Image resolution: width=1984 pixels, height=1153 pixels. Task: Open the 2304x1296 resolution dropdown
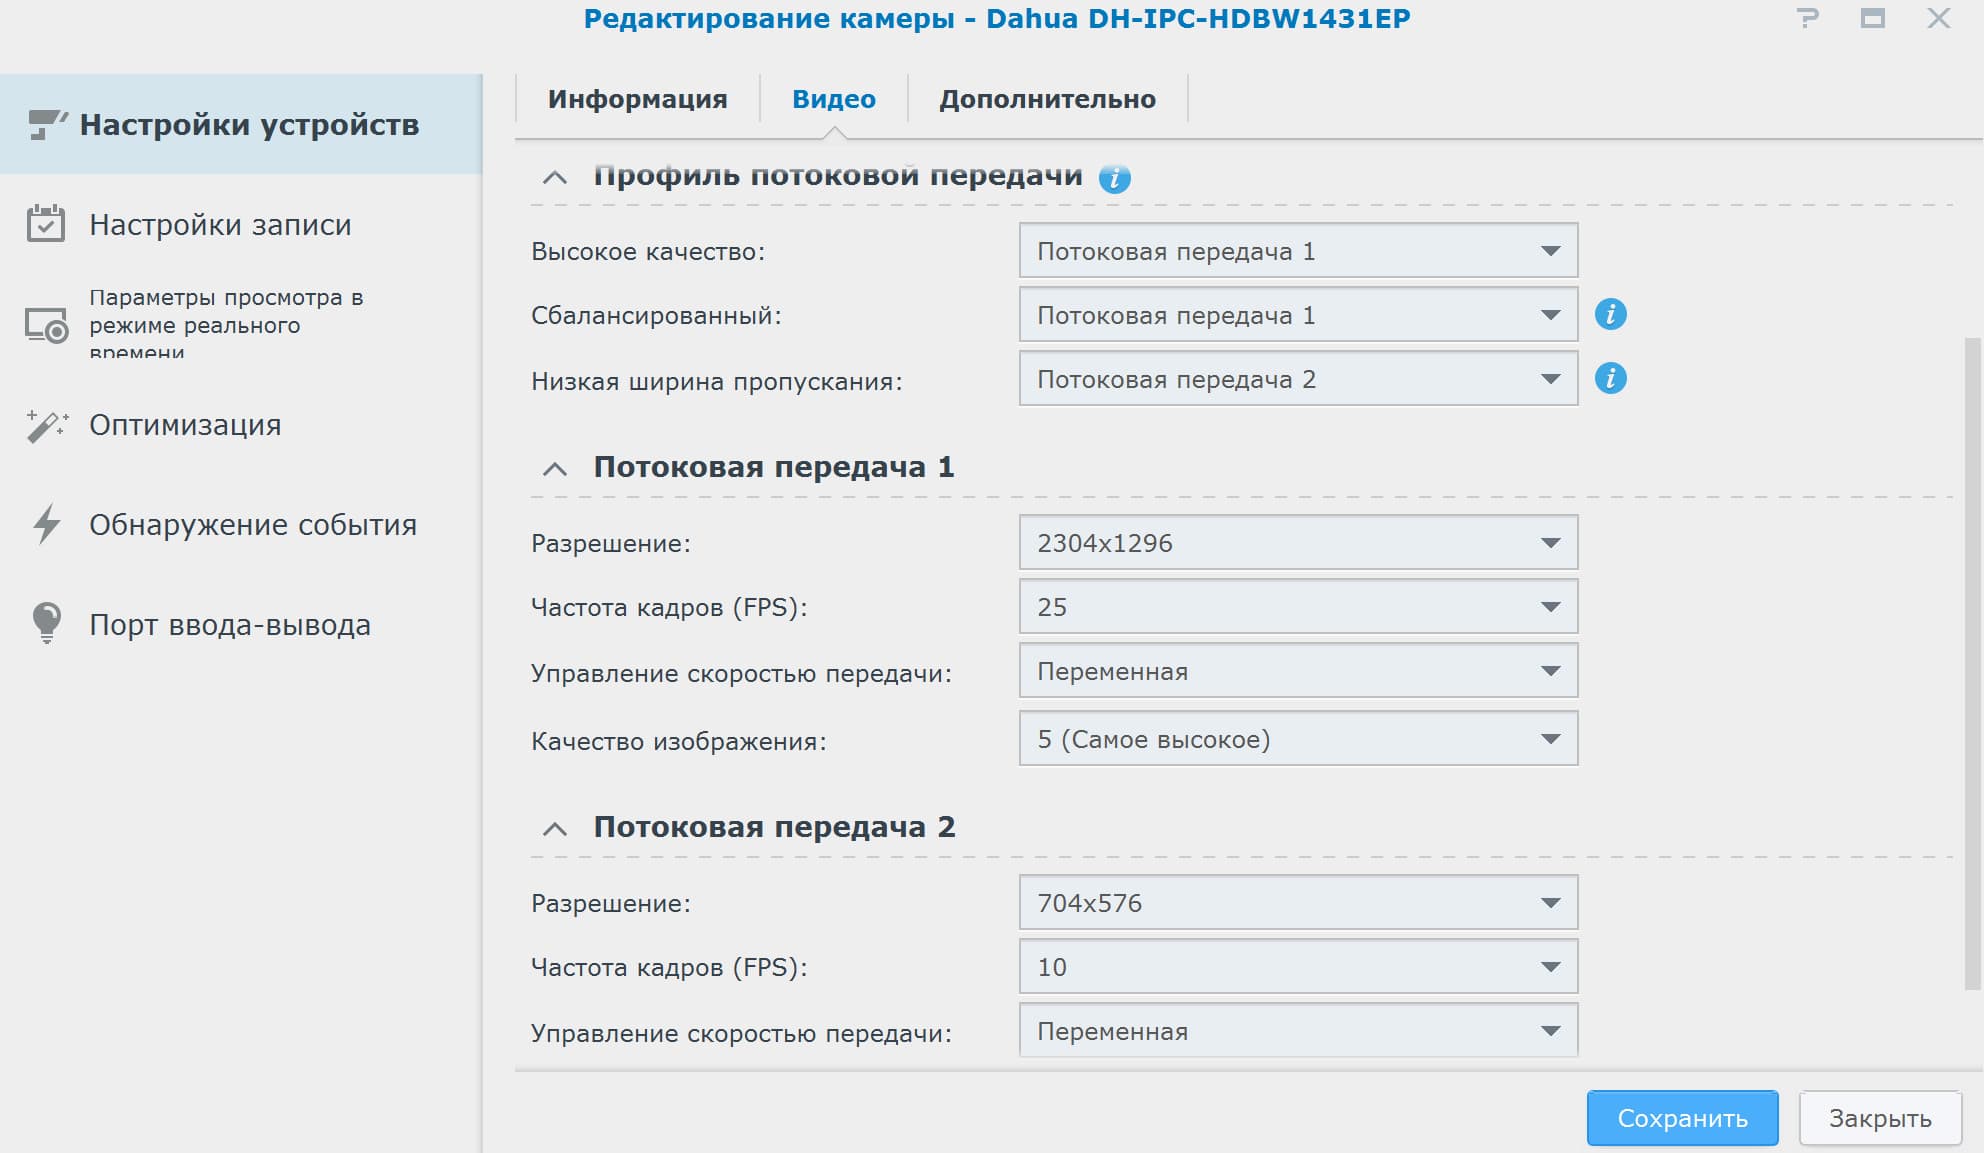[1297, 543]
